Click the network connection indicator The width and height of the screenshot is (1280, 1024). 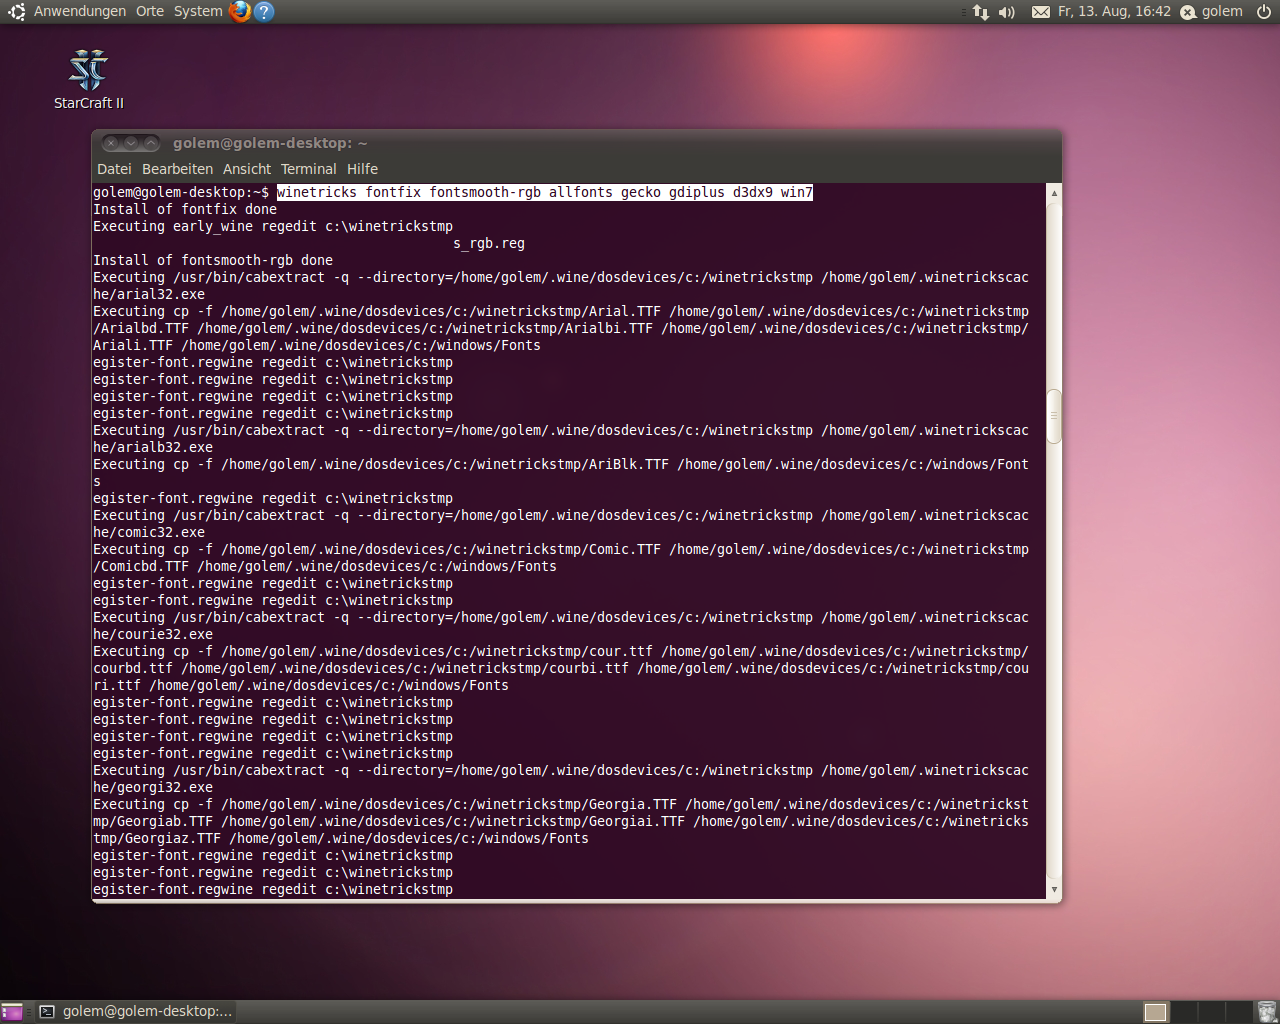point(980,12)
